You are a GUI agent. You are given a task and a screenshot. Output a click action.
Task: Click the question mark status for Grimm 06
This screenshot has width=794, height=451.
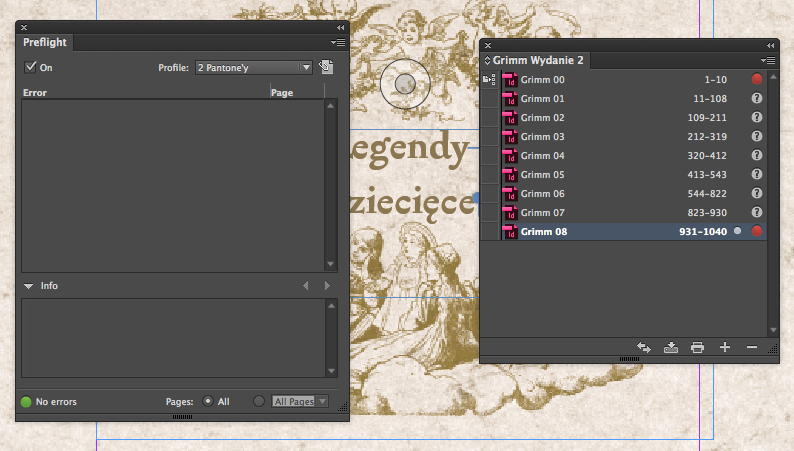pos(757,193)
